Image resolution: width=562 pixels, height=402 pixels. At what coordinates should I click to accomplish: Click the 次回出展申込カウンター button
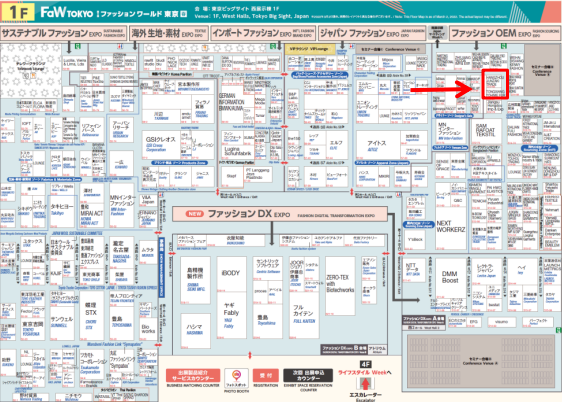pos(308,375)
